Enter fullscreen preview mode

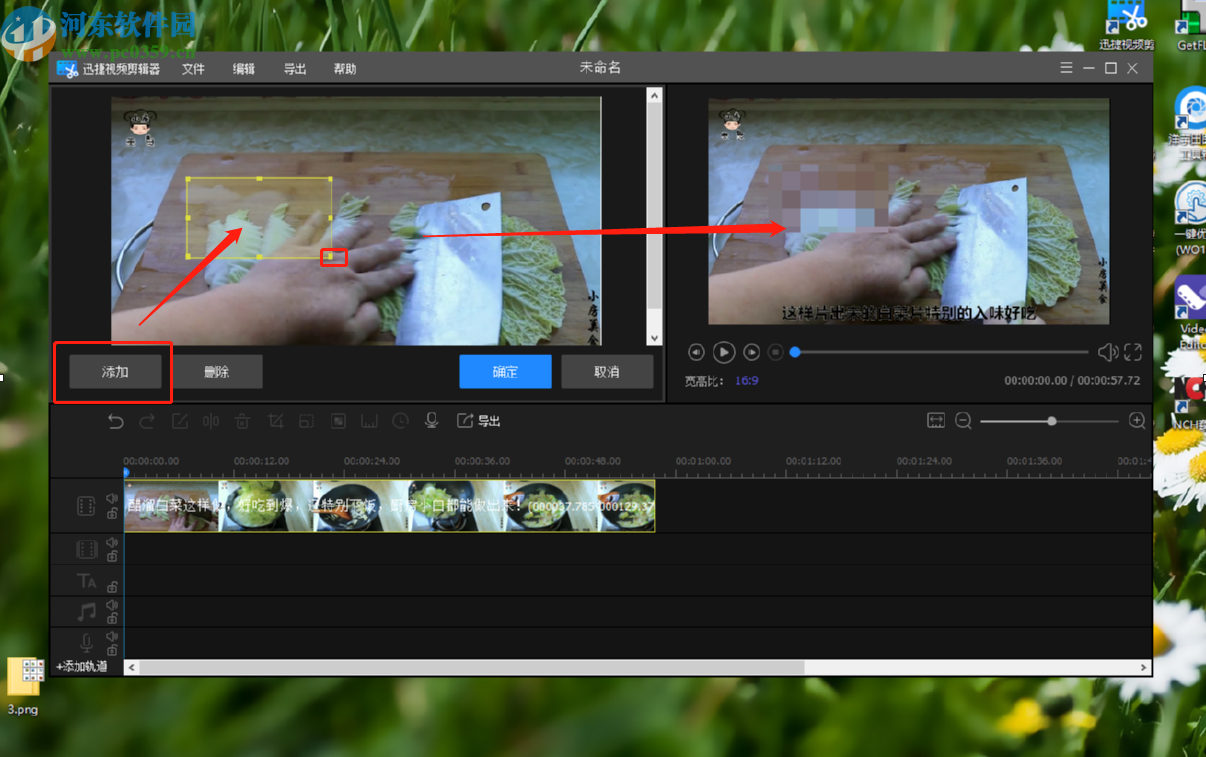1133,352
